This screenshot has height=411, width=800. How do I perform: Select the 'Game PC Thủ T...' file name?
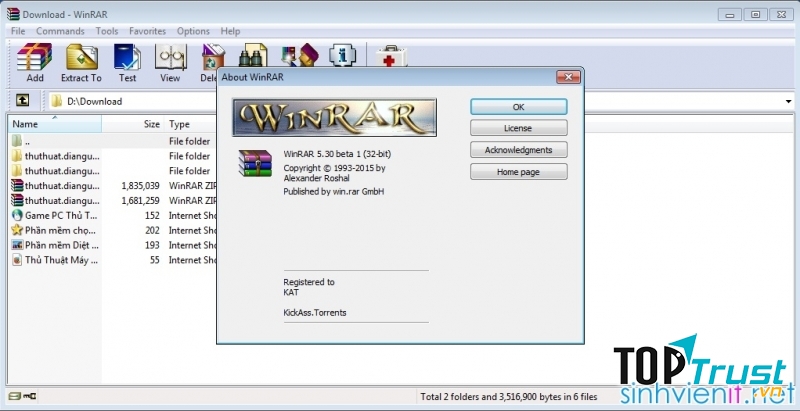(61, 215)
